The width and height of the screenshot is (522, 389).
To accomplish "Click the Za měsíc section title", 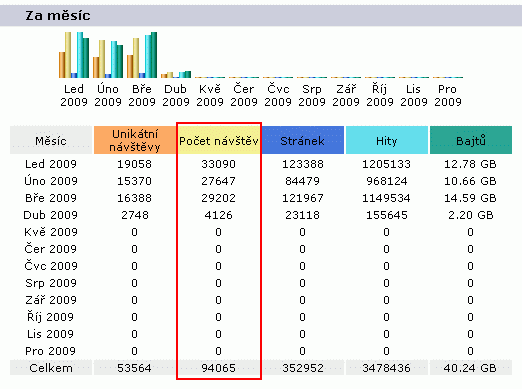I will click(58, 15).
